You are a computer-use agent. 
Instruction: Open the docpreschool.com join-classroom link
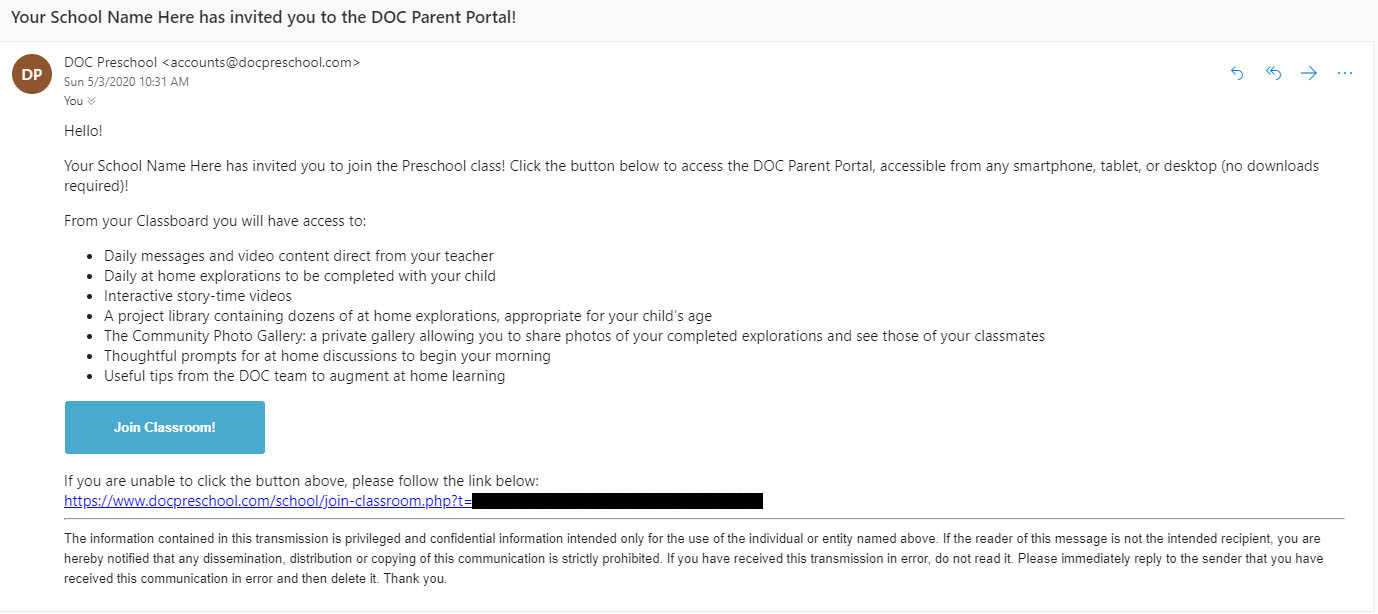point(267,500)
